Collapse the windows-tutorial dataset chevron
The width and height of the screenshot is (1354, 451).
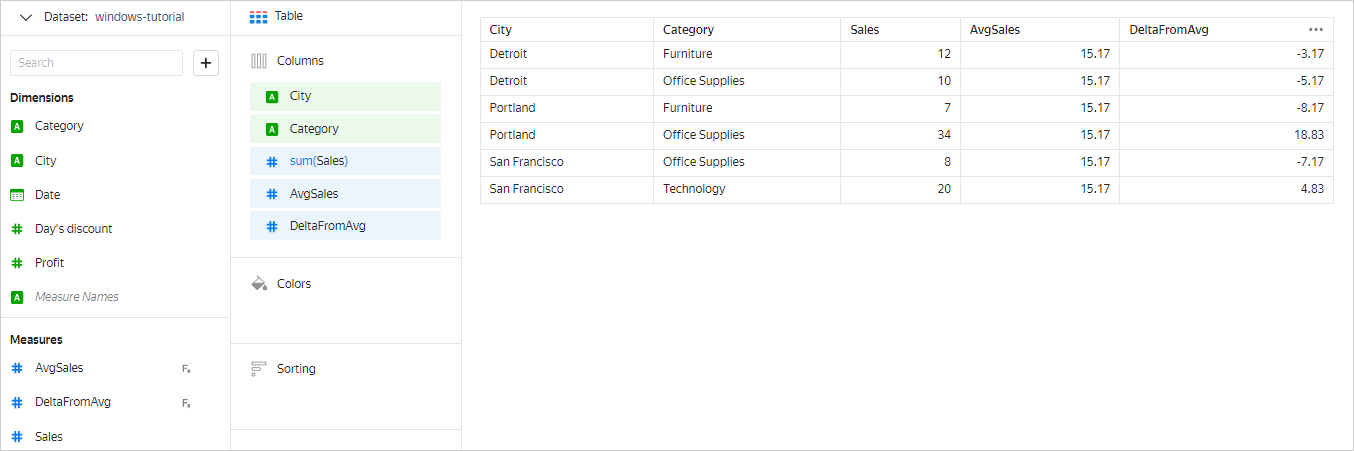coord(26,17)
